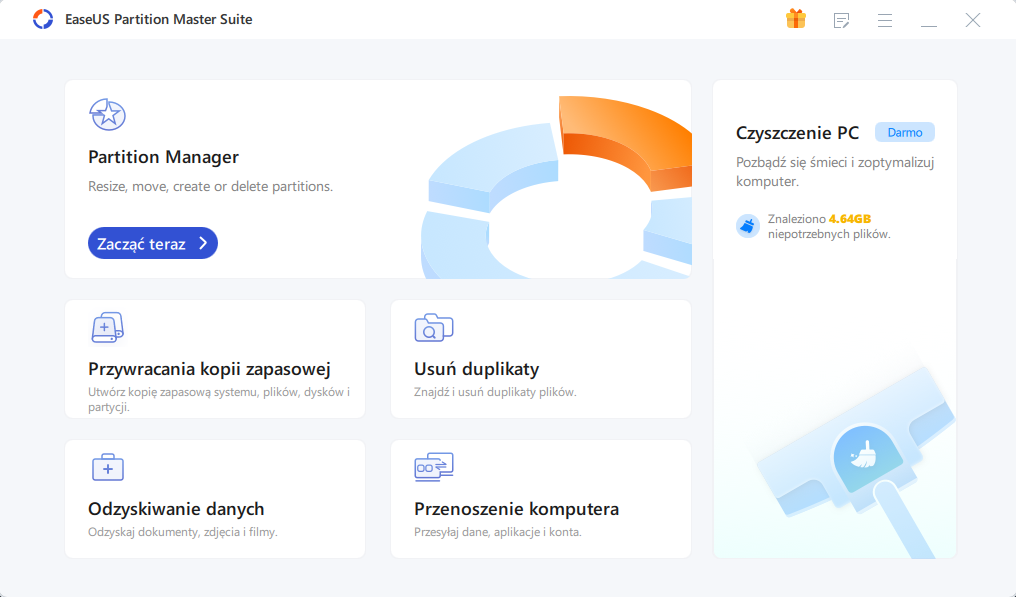Screen dimensions: 1016x597
Task: Click the PC transfer icon
Action: (x=433, y=467)
